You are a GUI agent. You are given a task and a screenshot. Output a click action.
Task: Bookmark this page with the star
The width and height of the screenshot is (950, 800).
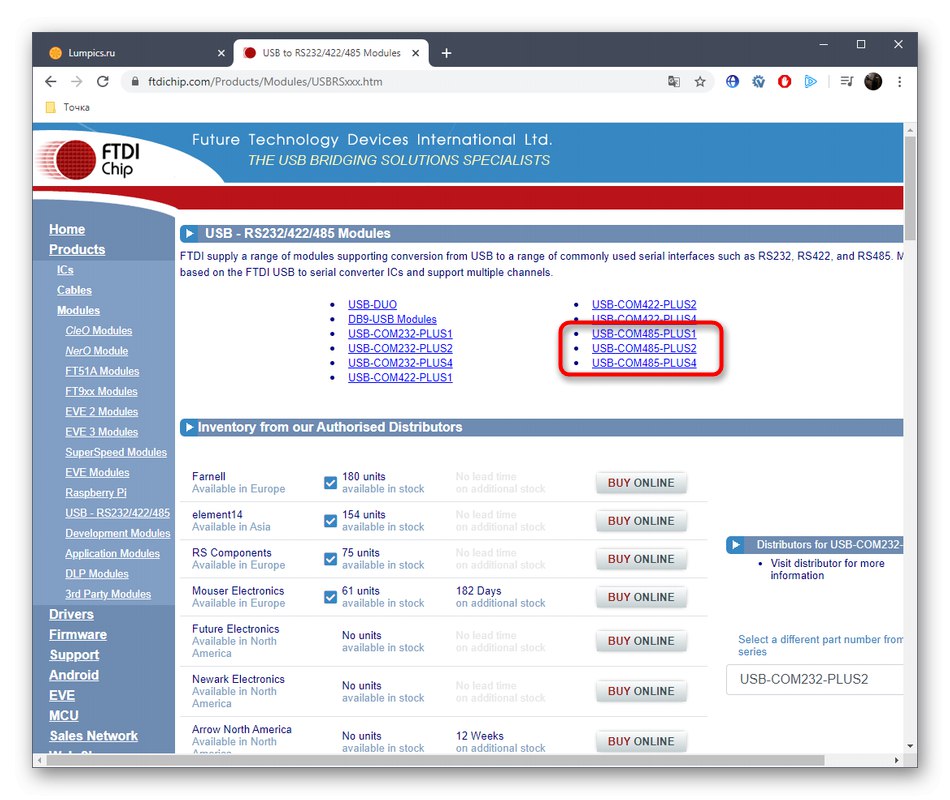(700, 82)
